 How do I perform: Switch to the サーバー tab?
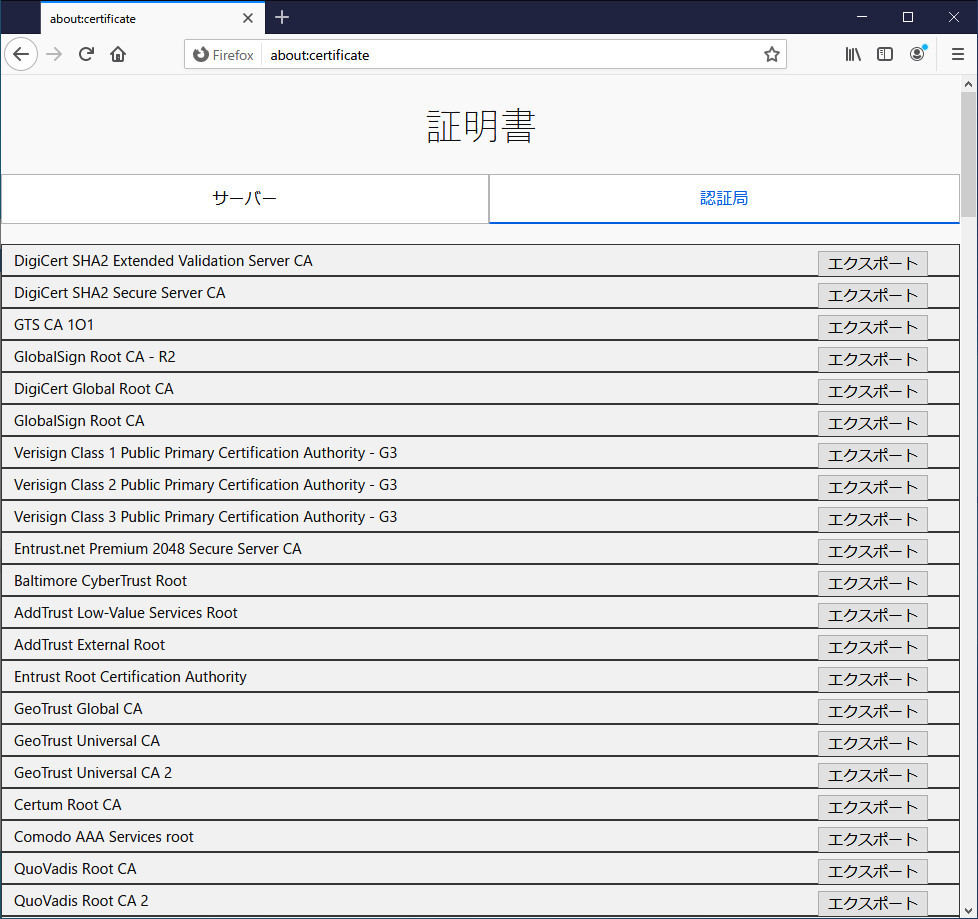point(244,198)
